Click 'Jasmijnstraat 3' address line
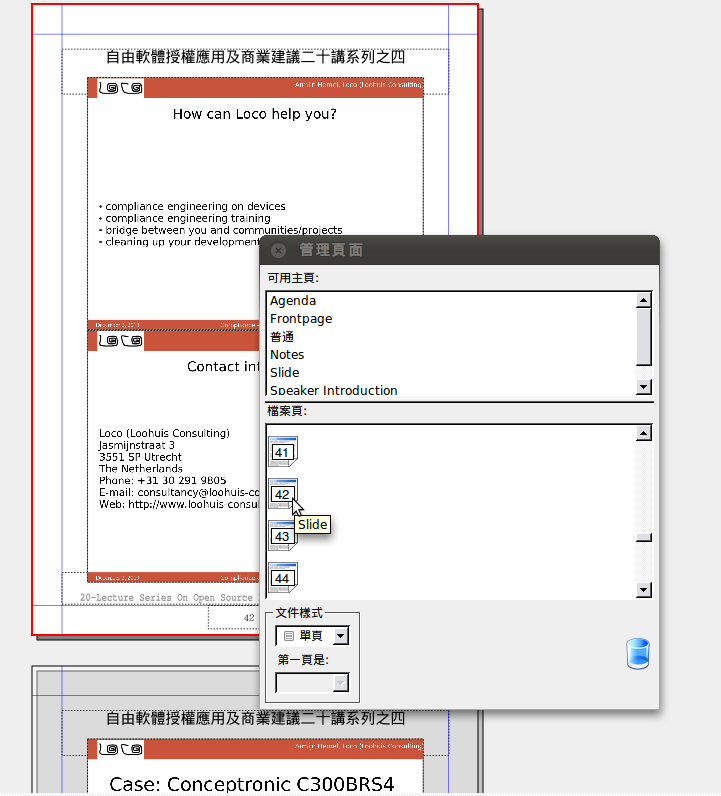721x796 pixels. coord(136,445)
